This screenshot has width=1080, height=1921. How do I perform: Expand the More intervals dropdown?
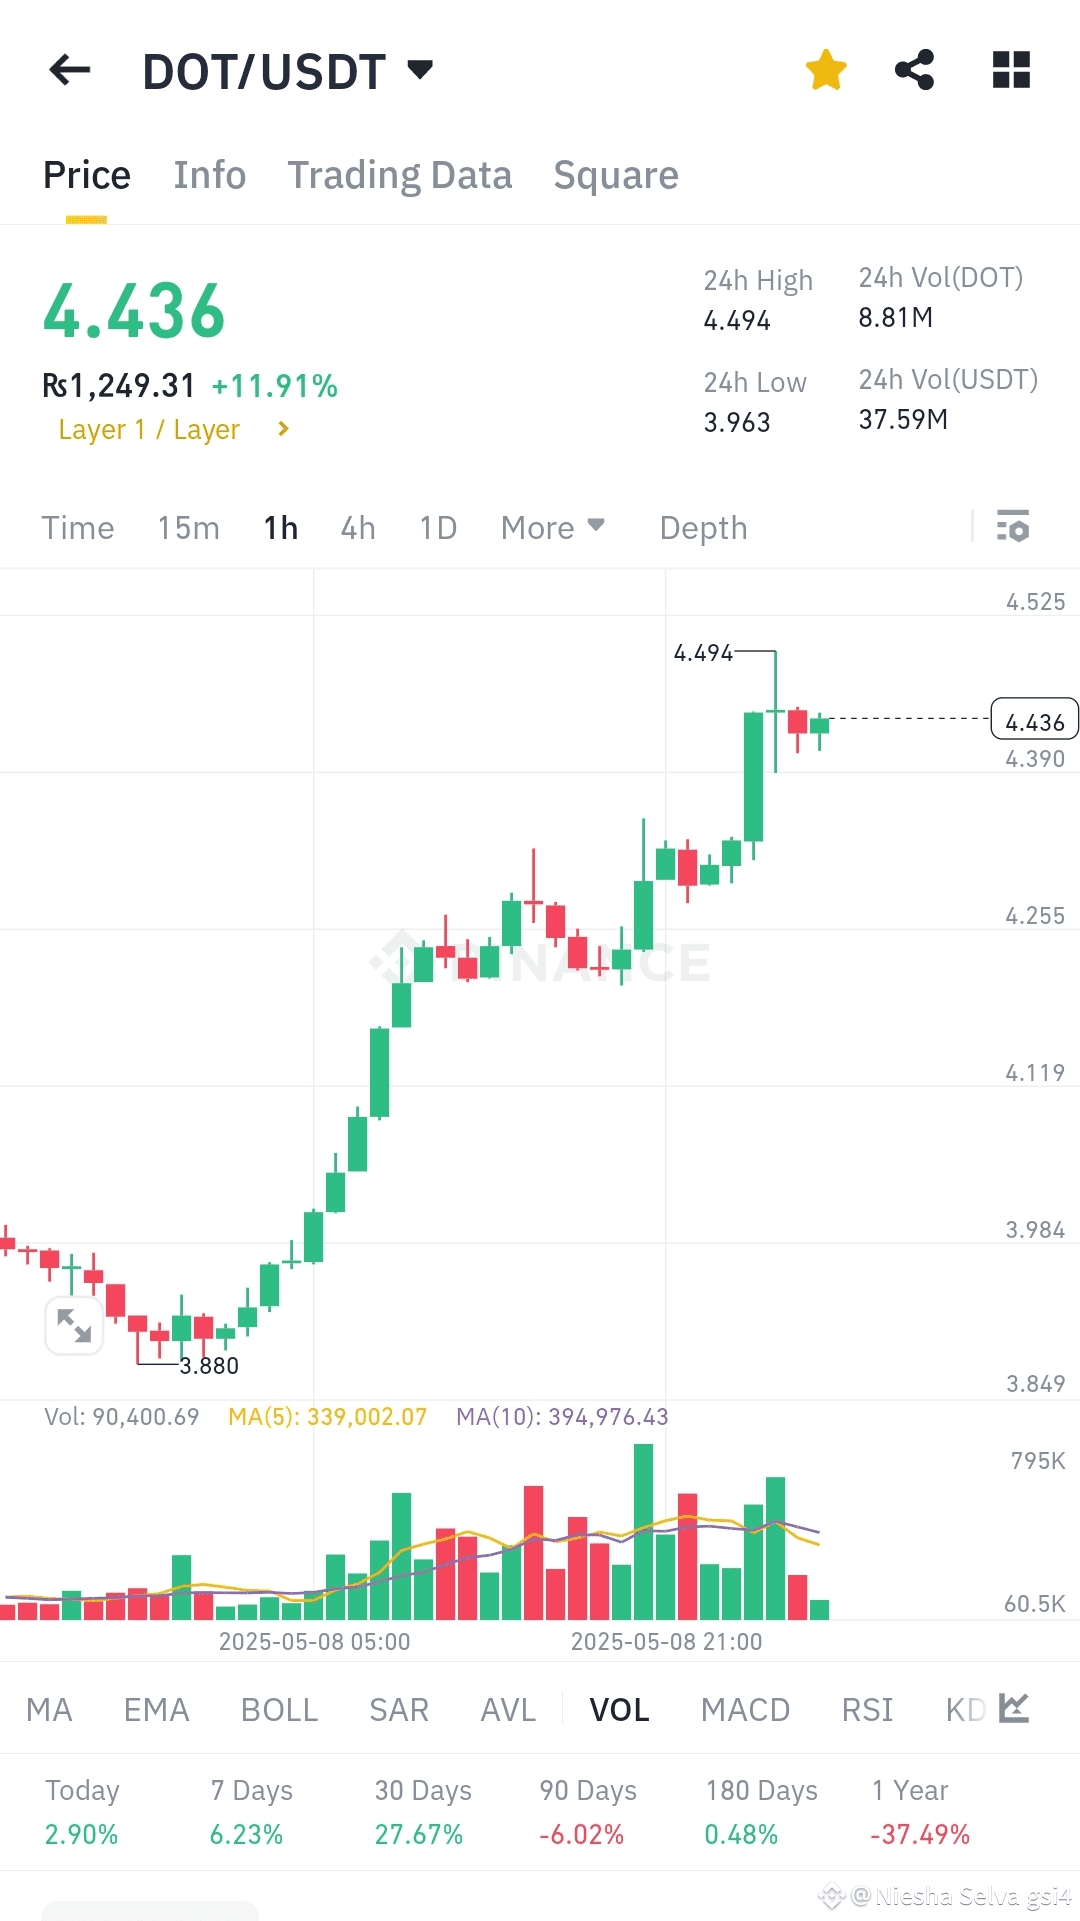[x=552, y=527]
